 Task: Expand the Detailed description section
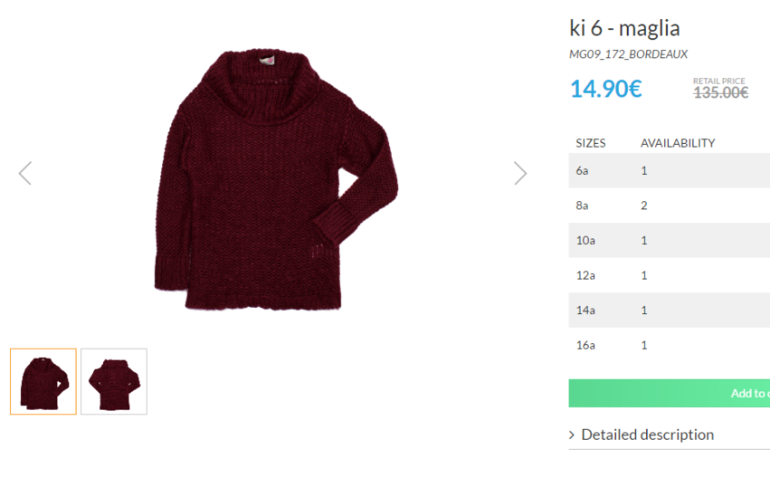pyautogui.click(x=647, y=435)
